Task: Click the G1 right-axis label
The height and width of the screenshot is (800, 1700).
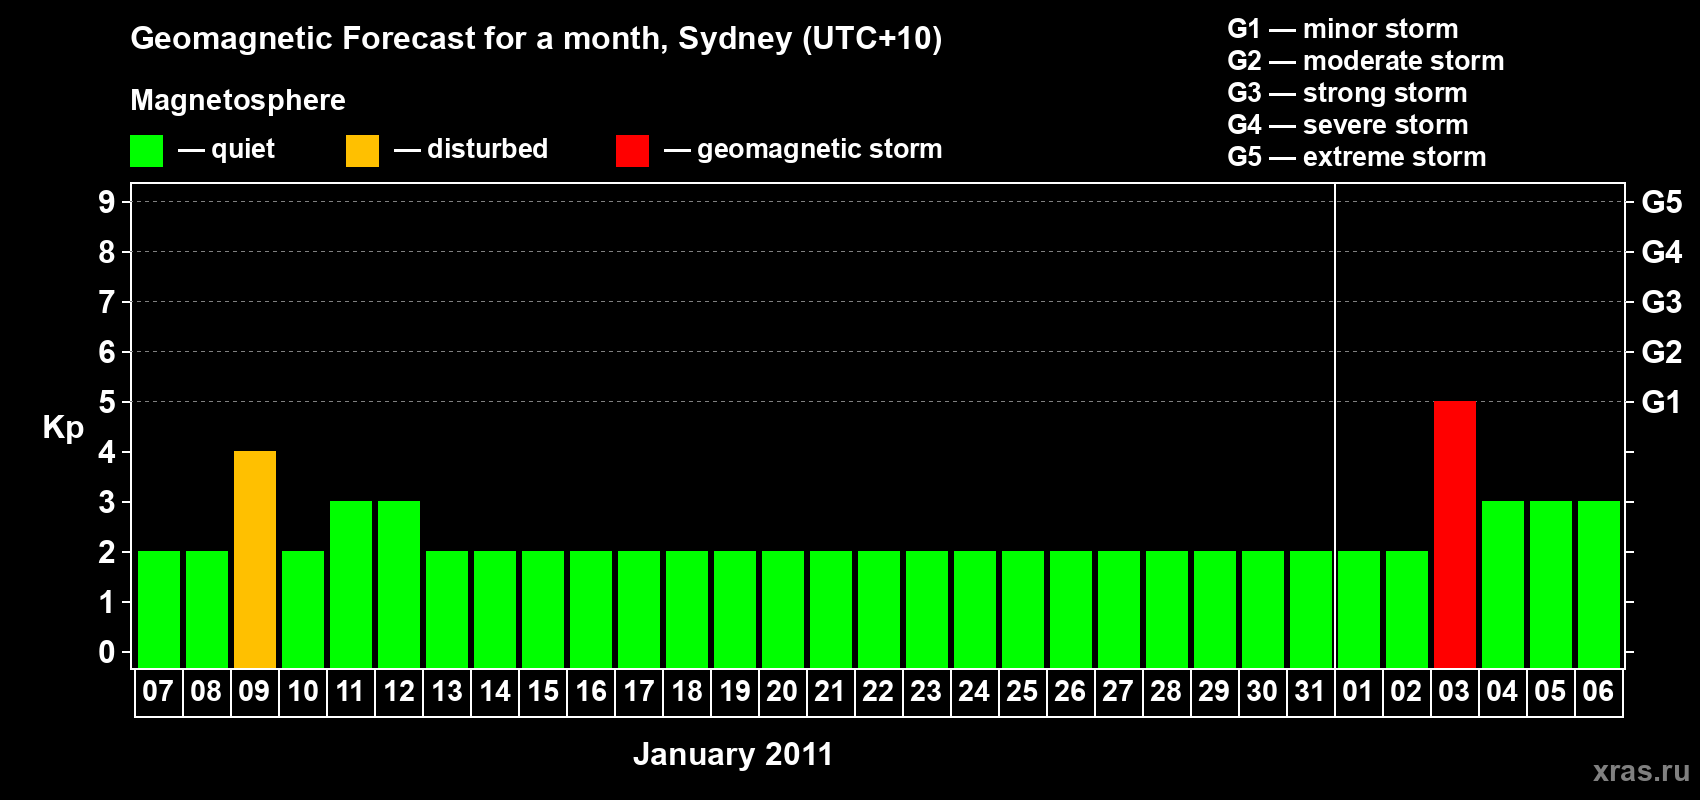Action: (x=1661, y=402)
